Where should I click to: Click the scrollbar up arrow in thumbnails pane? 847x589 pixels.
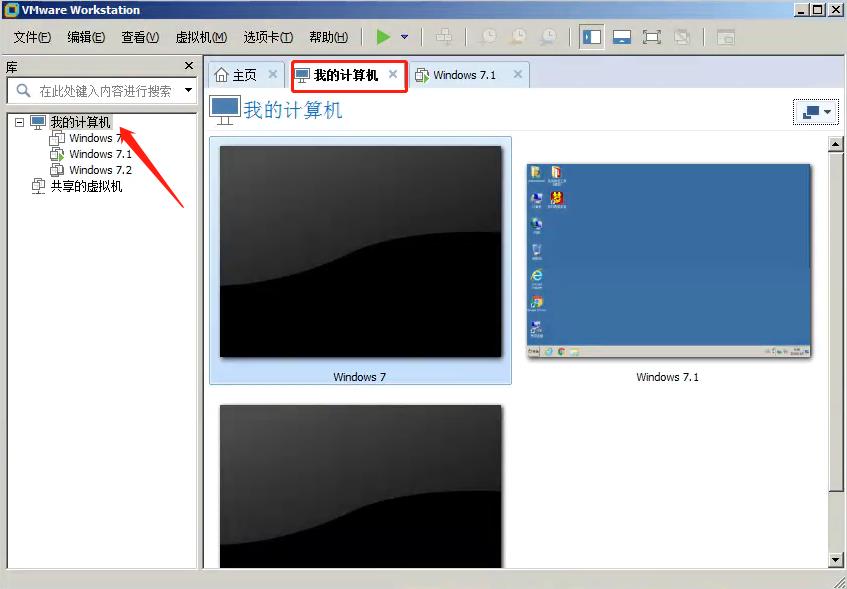(835, 144)
